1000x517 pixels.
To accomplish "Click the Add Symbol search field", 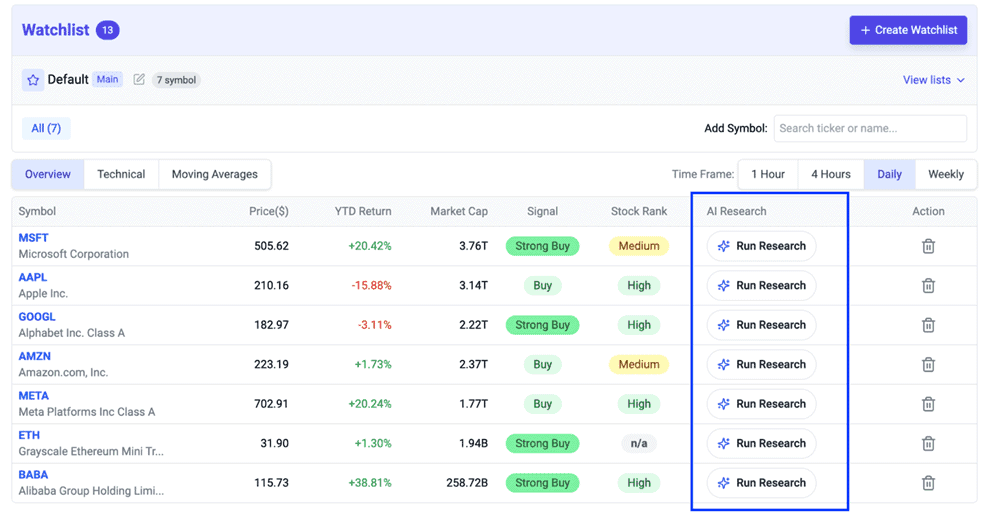I will pyautogui.click(x=869, y=128).
